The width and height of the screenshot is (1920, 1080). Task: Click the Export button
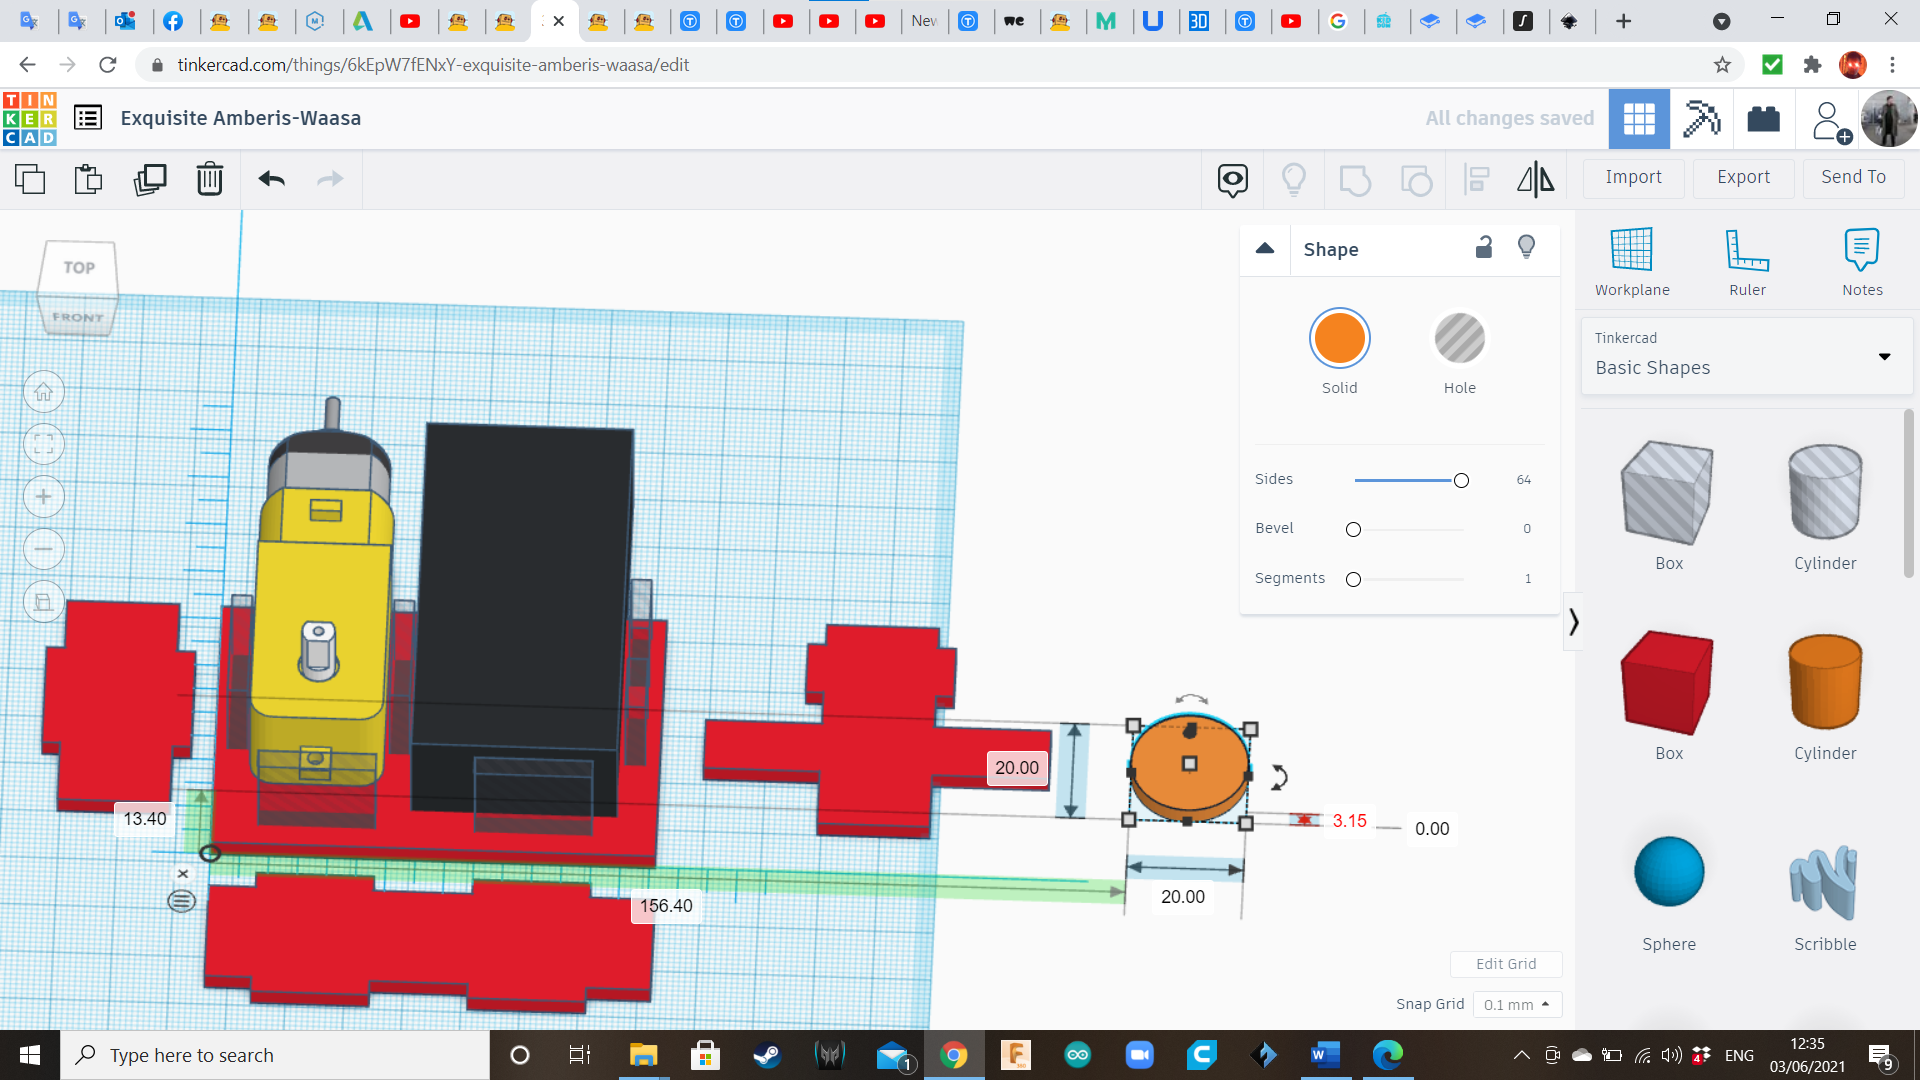pos(1742,177)
